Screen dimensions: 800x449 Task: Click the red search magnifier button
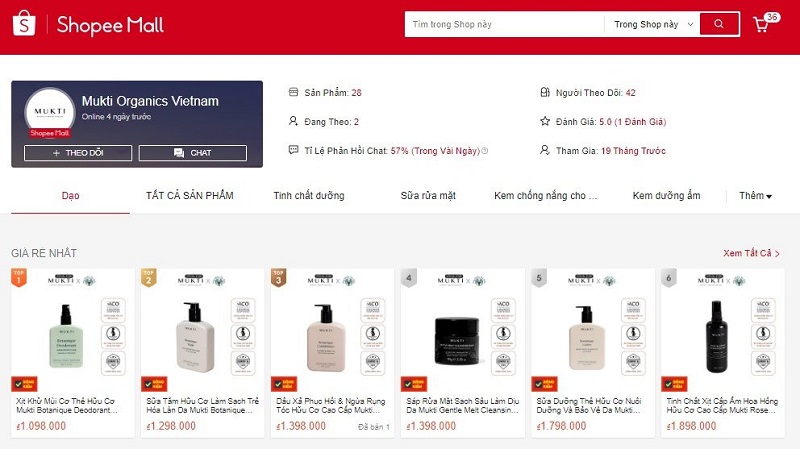719,24
